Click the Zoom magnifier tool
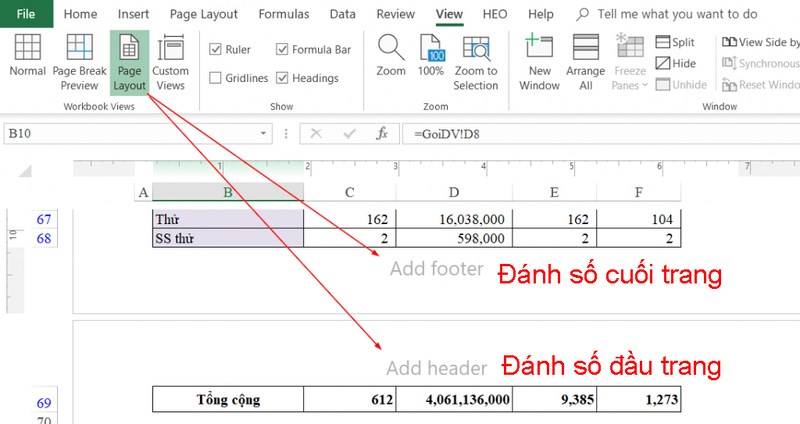Screen dimensions: 800x424 point(391,55)
